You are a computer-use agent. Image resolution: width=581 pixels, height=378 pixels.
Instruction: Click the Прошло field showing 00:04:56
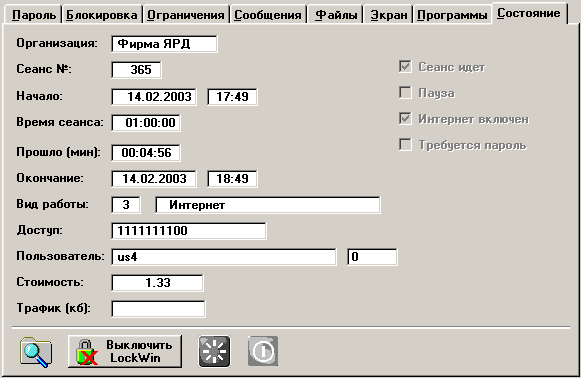[146, 153]
